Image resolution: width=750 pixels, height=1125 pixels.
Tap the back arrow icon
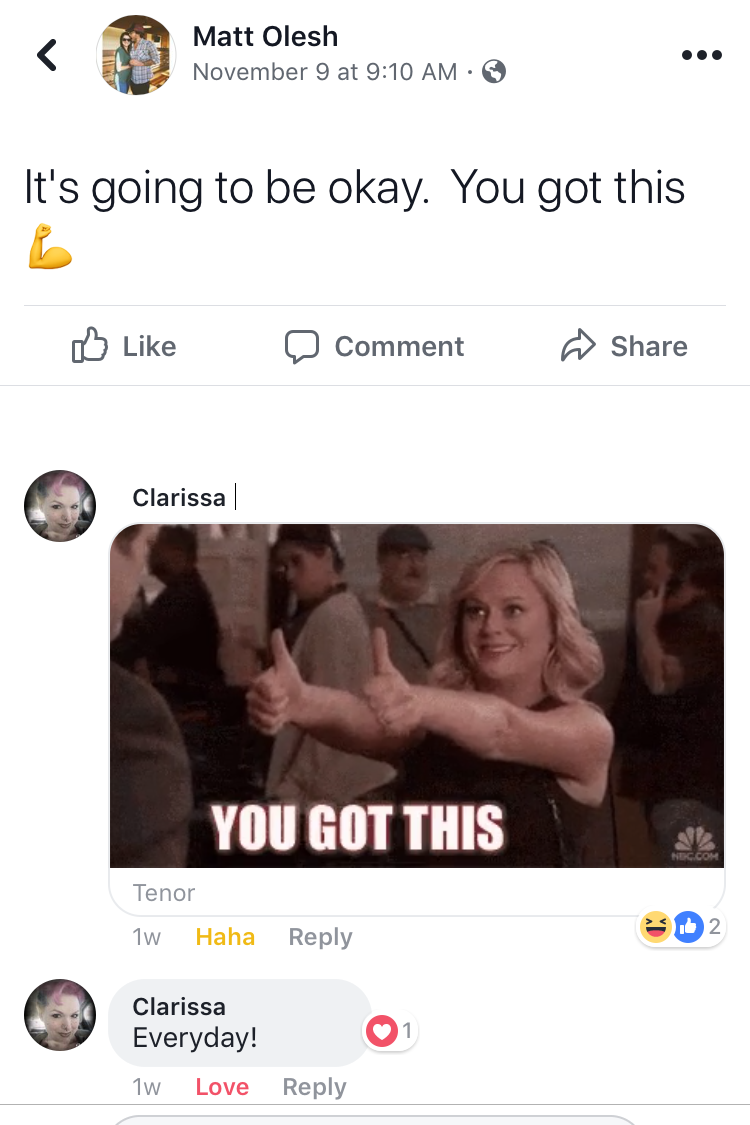pyautogui.click(x=47, y=55)
